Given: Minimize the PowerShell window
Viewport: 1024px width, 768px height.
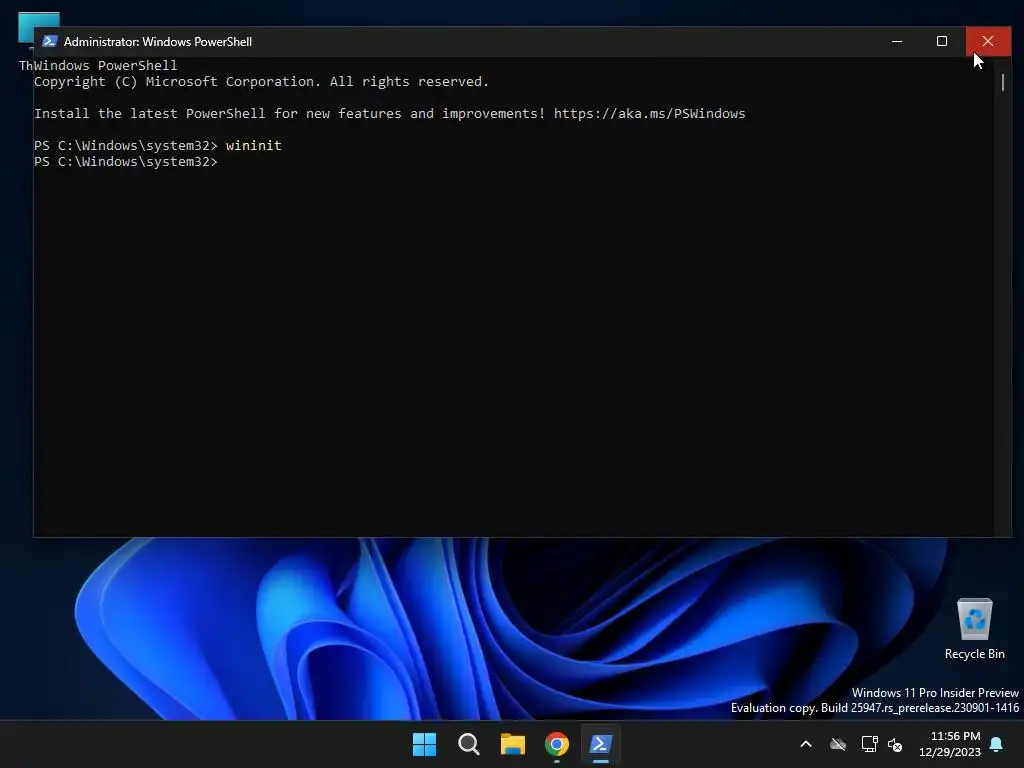Looking at the screenshot, I should coord(897,41).
